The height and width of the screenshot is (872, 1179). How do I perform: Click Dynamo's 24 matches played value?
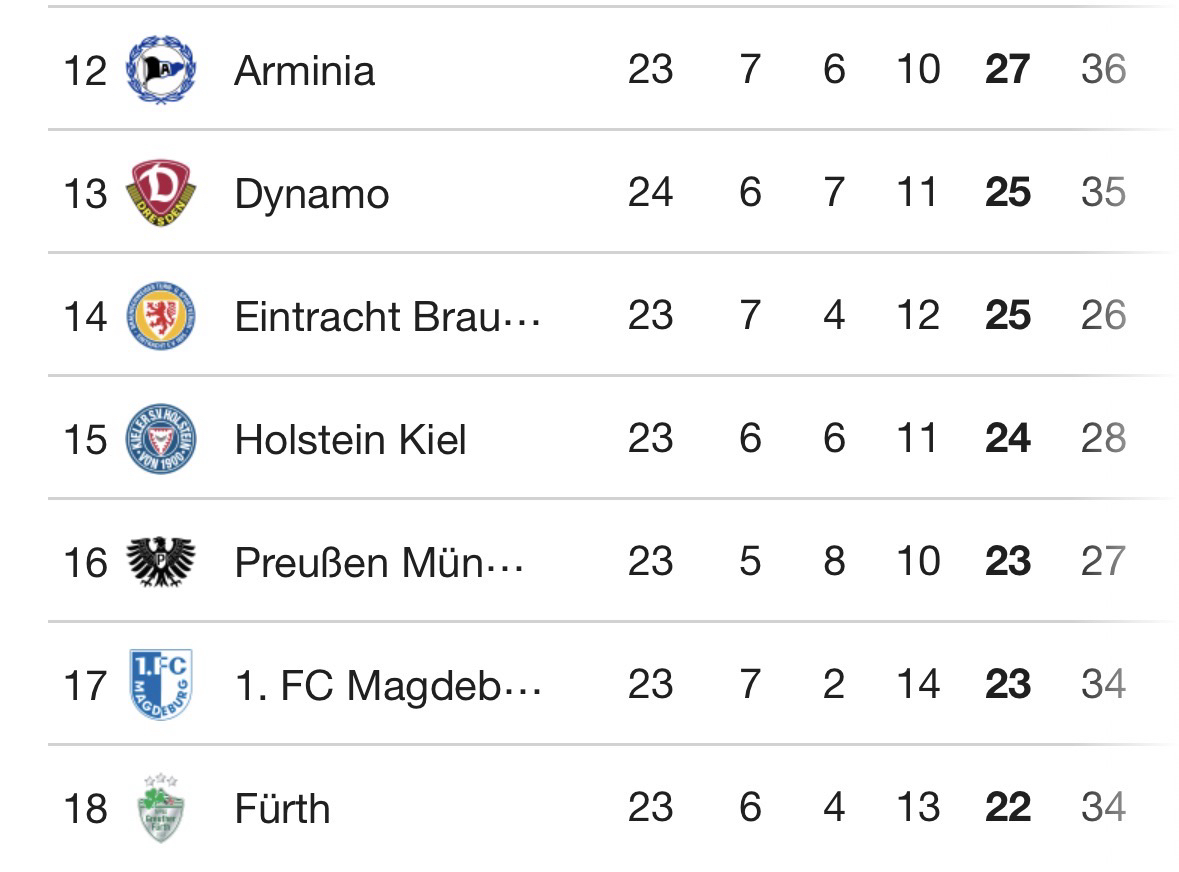(x=650, y=193)
